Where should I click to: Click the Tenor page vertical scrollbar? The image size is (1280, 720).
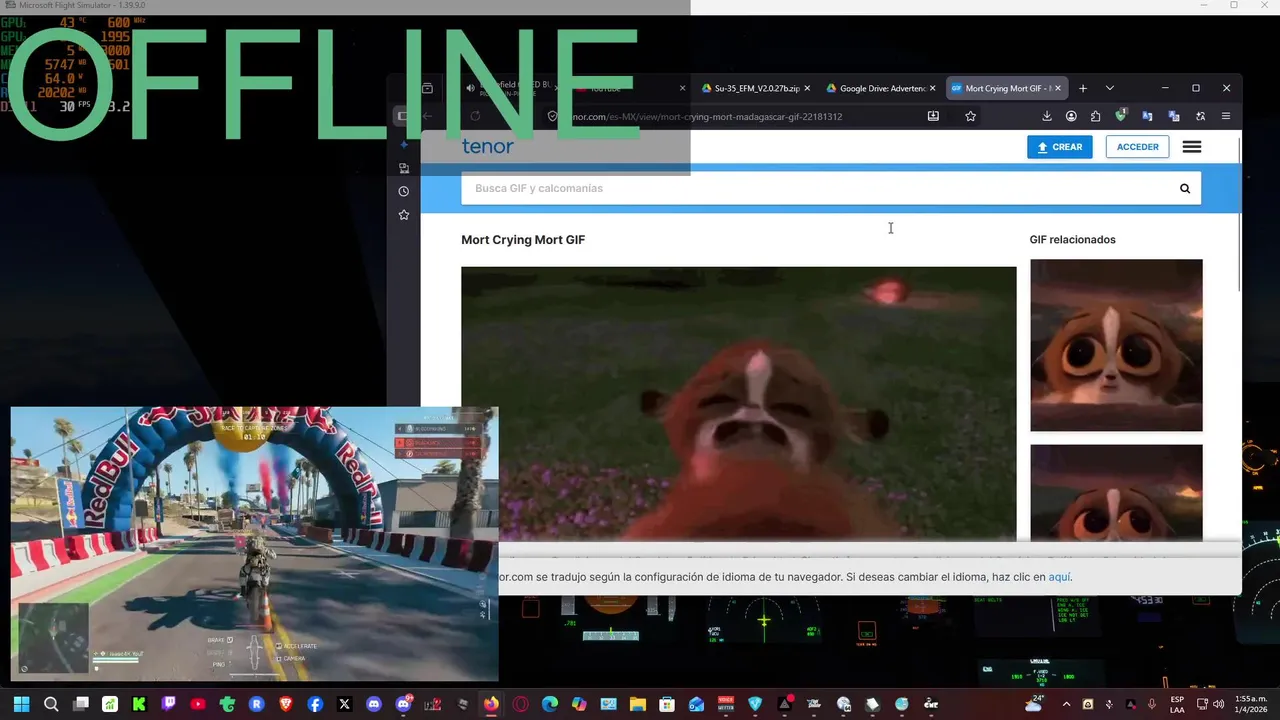(x=1238, y=213)
